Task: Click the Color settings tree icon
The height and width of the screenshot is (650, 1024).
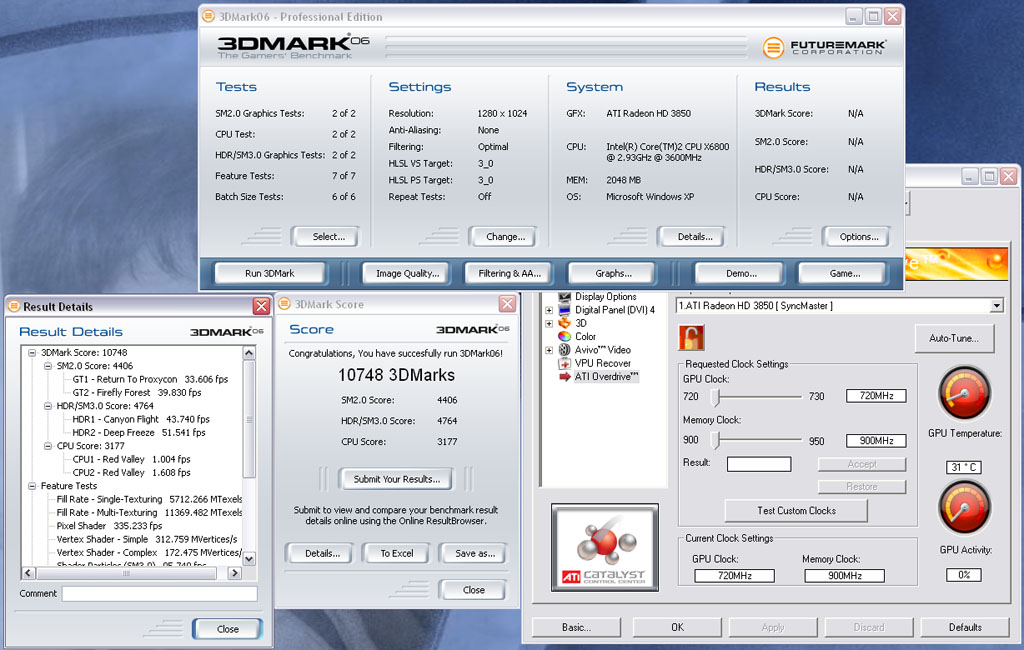Action: (564, 336)
